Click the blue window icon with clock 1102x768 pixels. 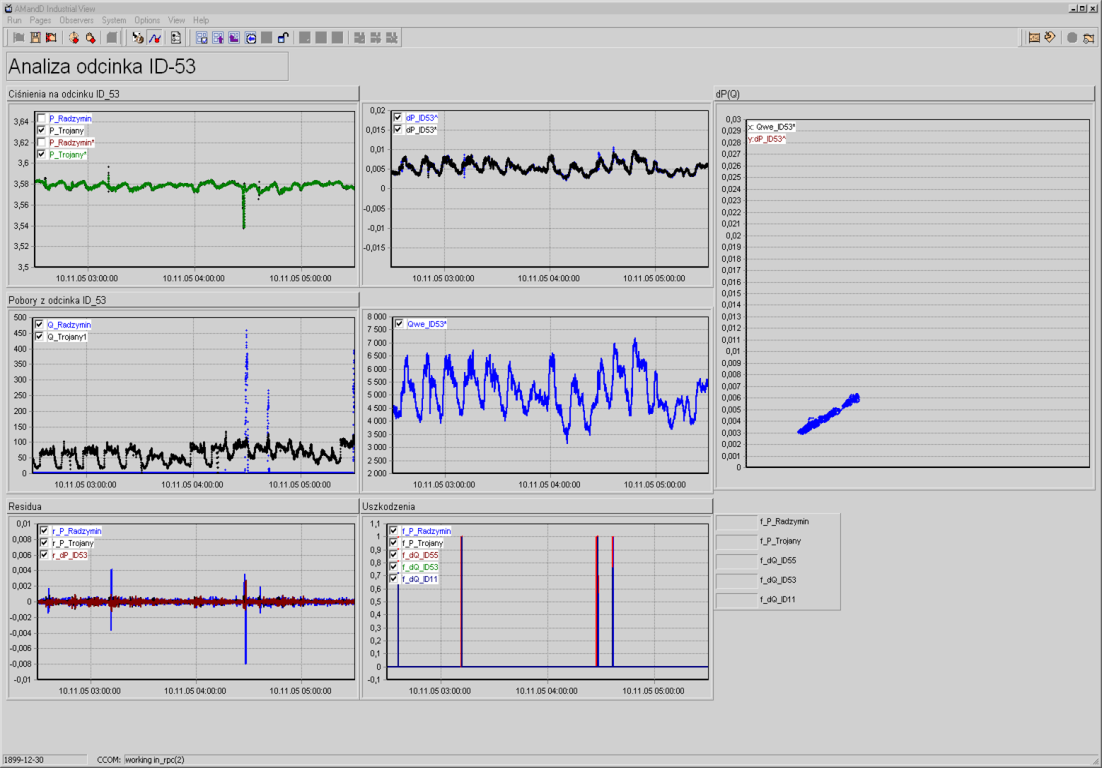point(250,38)
